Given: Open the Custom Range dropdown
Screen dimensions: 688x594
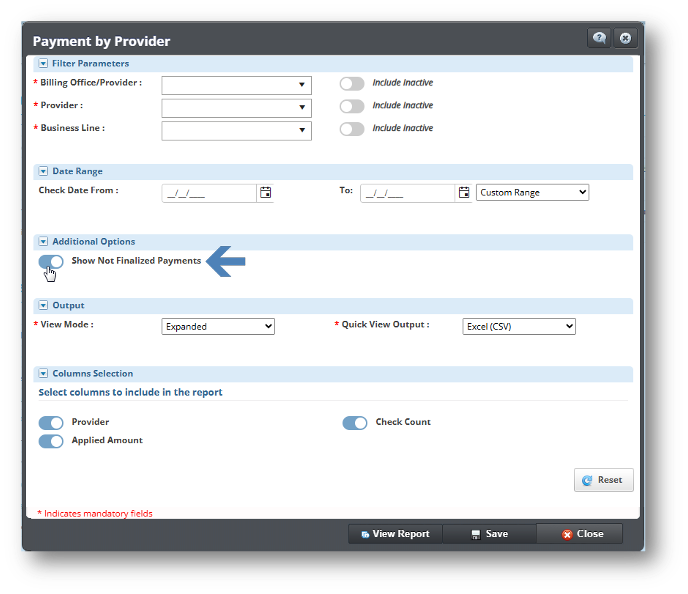Looking at the screenshot, I should 533,193.
